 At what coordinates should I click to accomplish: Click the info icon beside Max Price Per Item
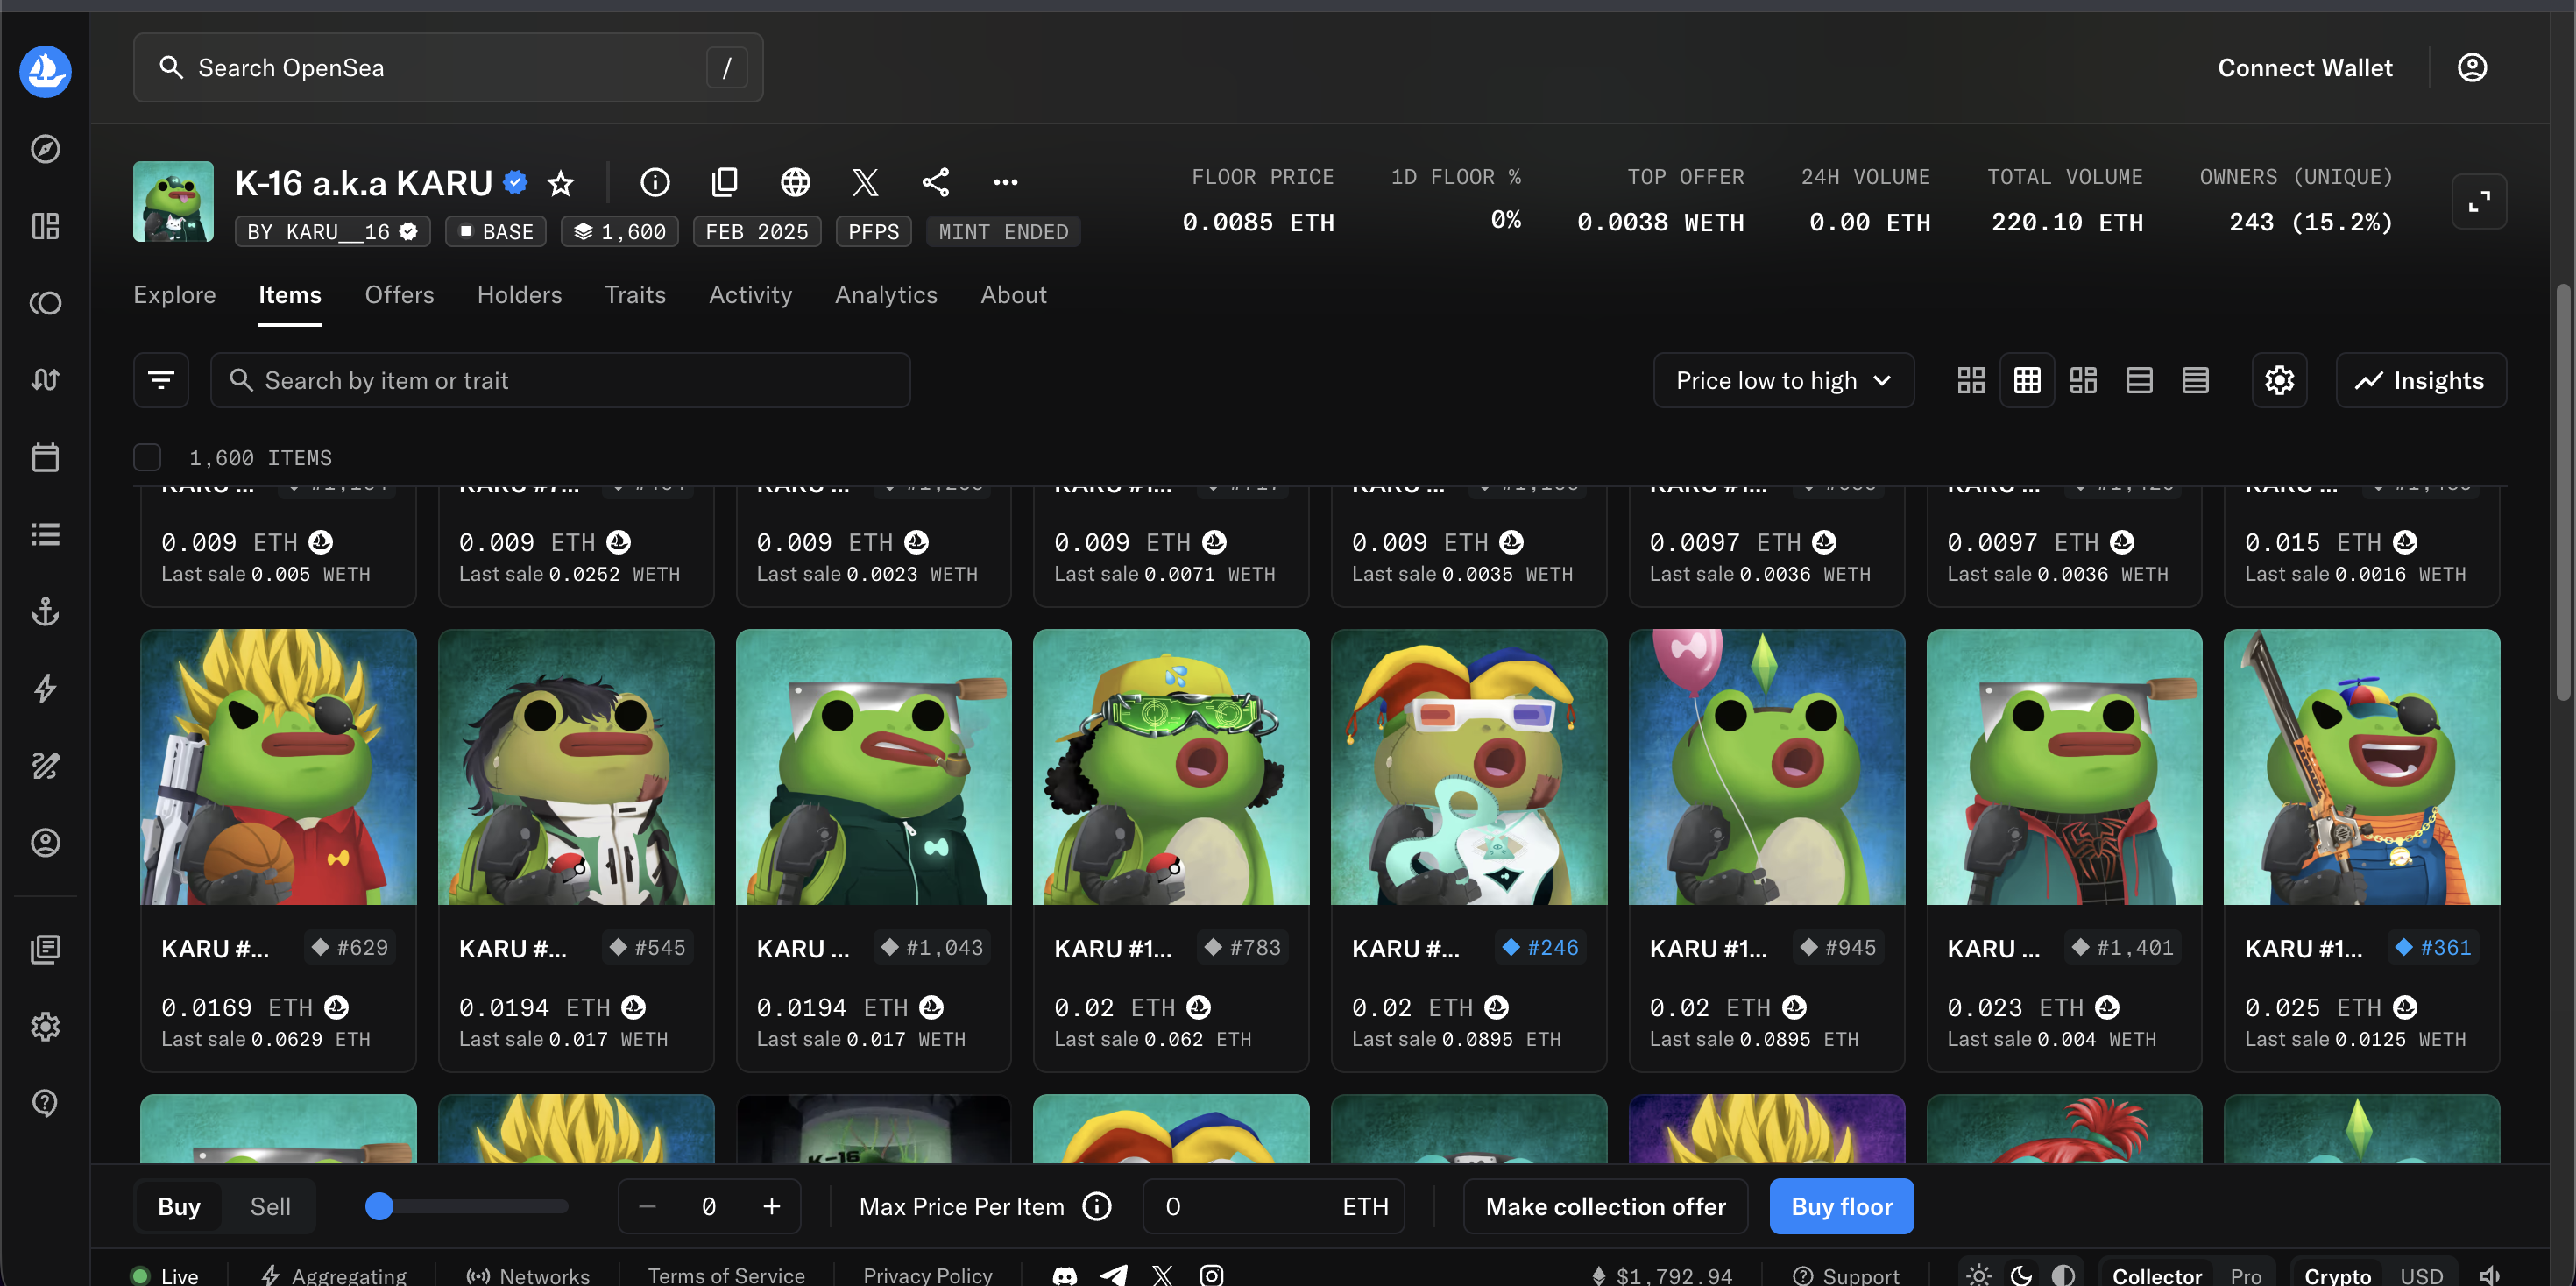coord(1097,1206)
